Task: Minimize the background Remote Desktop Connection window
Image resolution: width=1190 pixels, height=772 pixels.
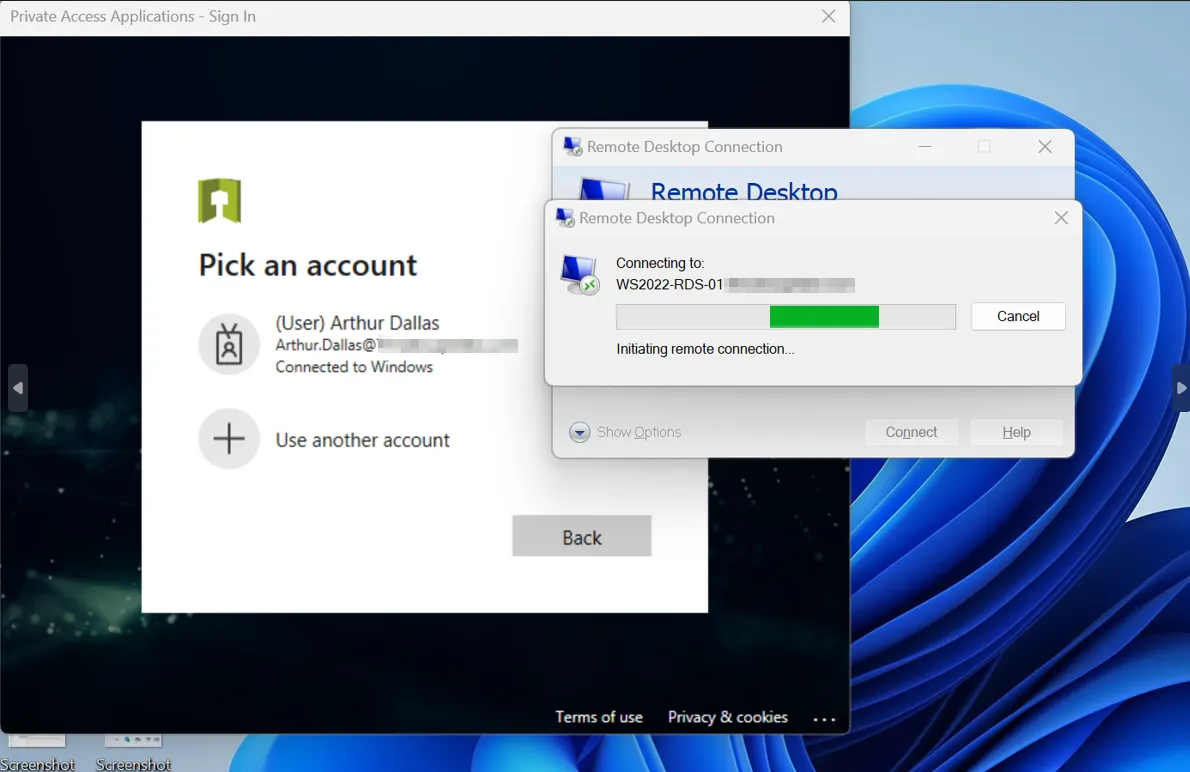Action: coord(924,147)
